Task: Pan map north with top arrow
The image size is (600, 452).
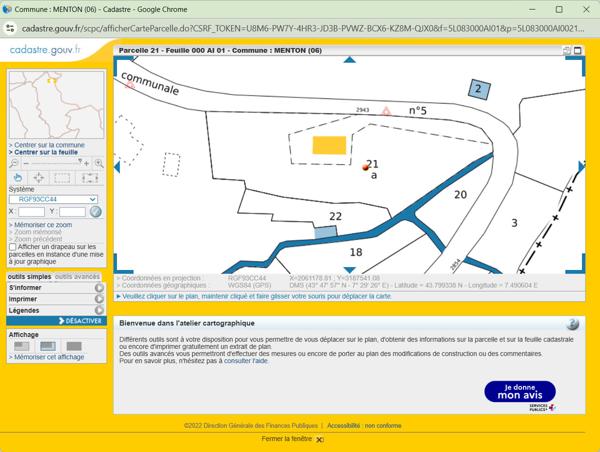Action: tap(349, 60)
